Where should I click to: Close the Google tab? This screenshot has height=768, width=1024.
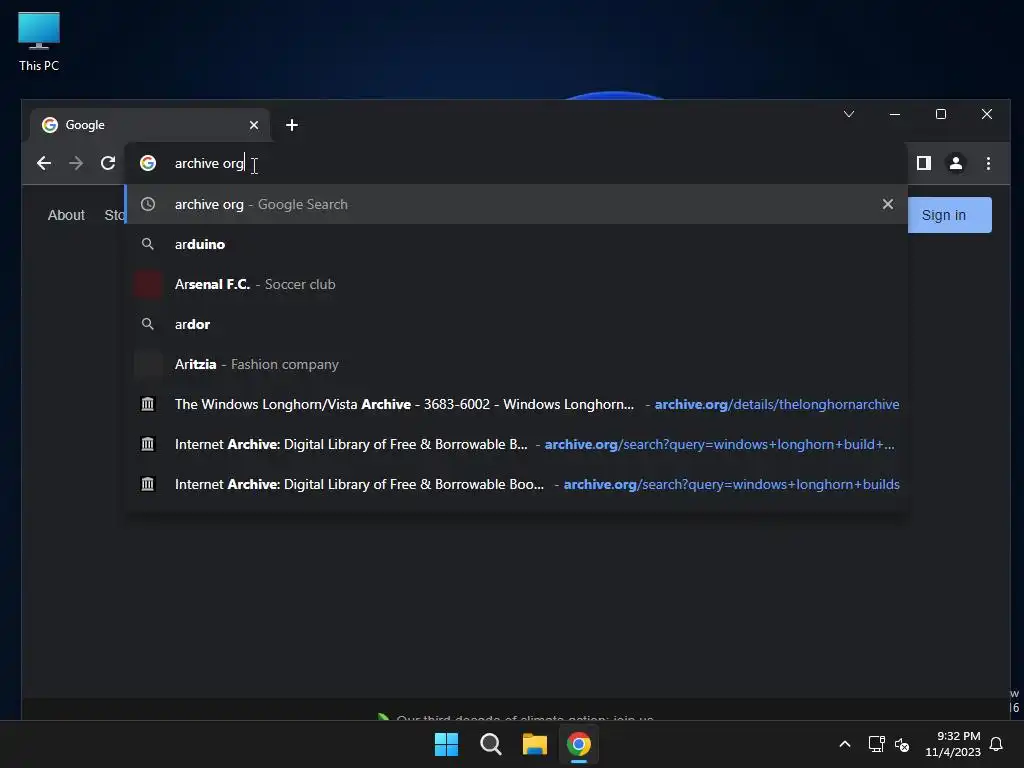(x=254, y=125)
